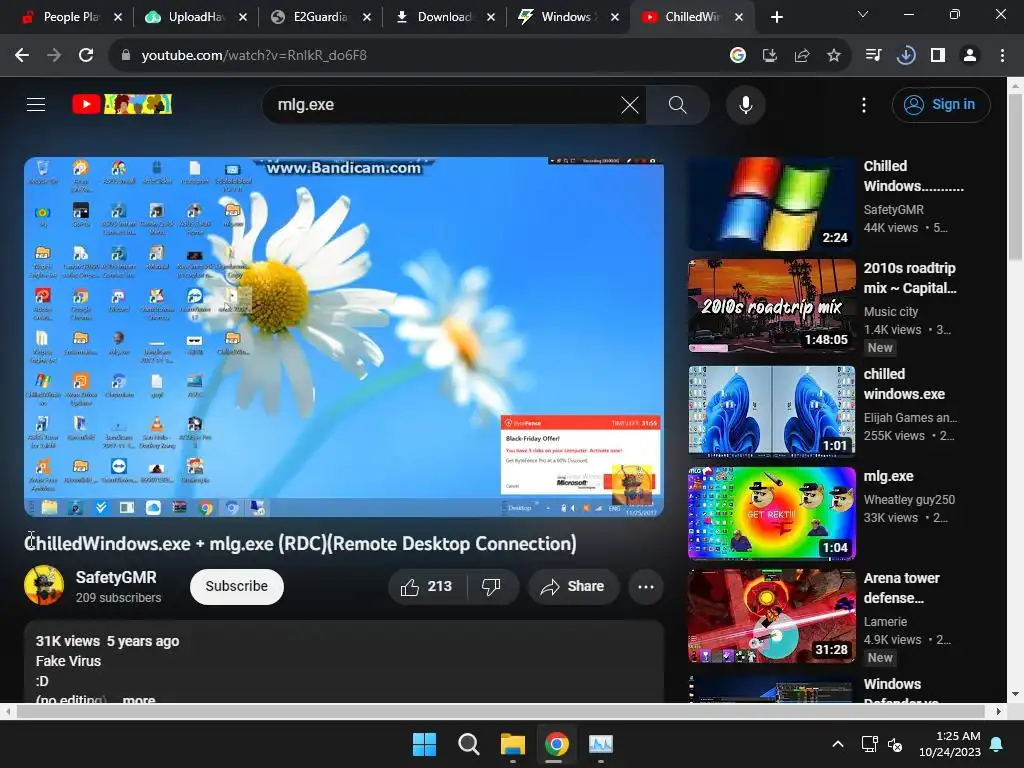This screenshot has height=768, width=1024.
Task: Click the Chrome taskbar icon
Action: coord(556,744)
